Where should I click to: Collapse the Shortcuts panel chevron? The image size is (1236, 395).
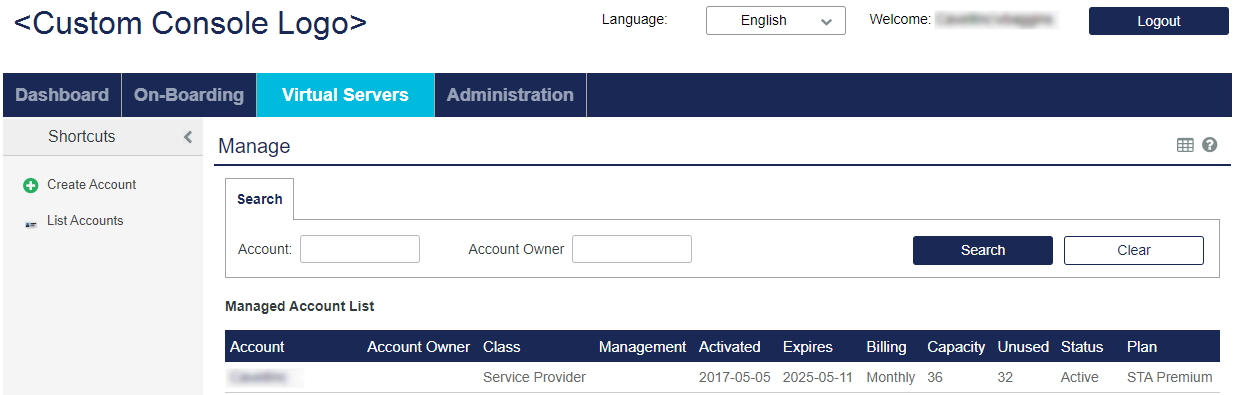pyautogui.click(x=187, y=137)
